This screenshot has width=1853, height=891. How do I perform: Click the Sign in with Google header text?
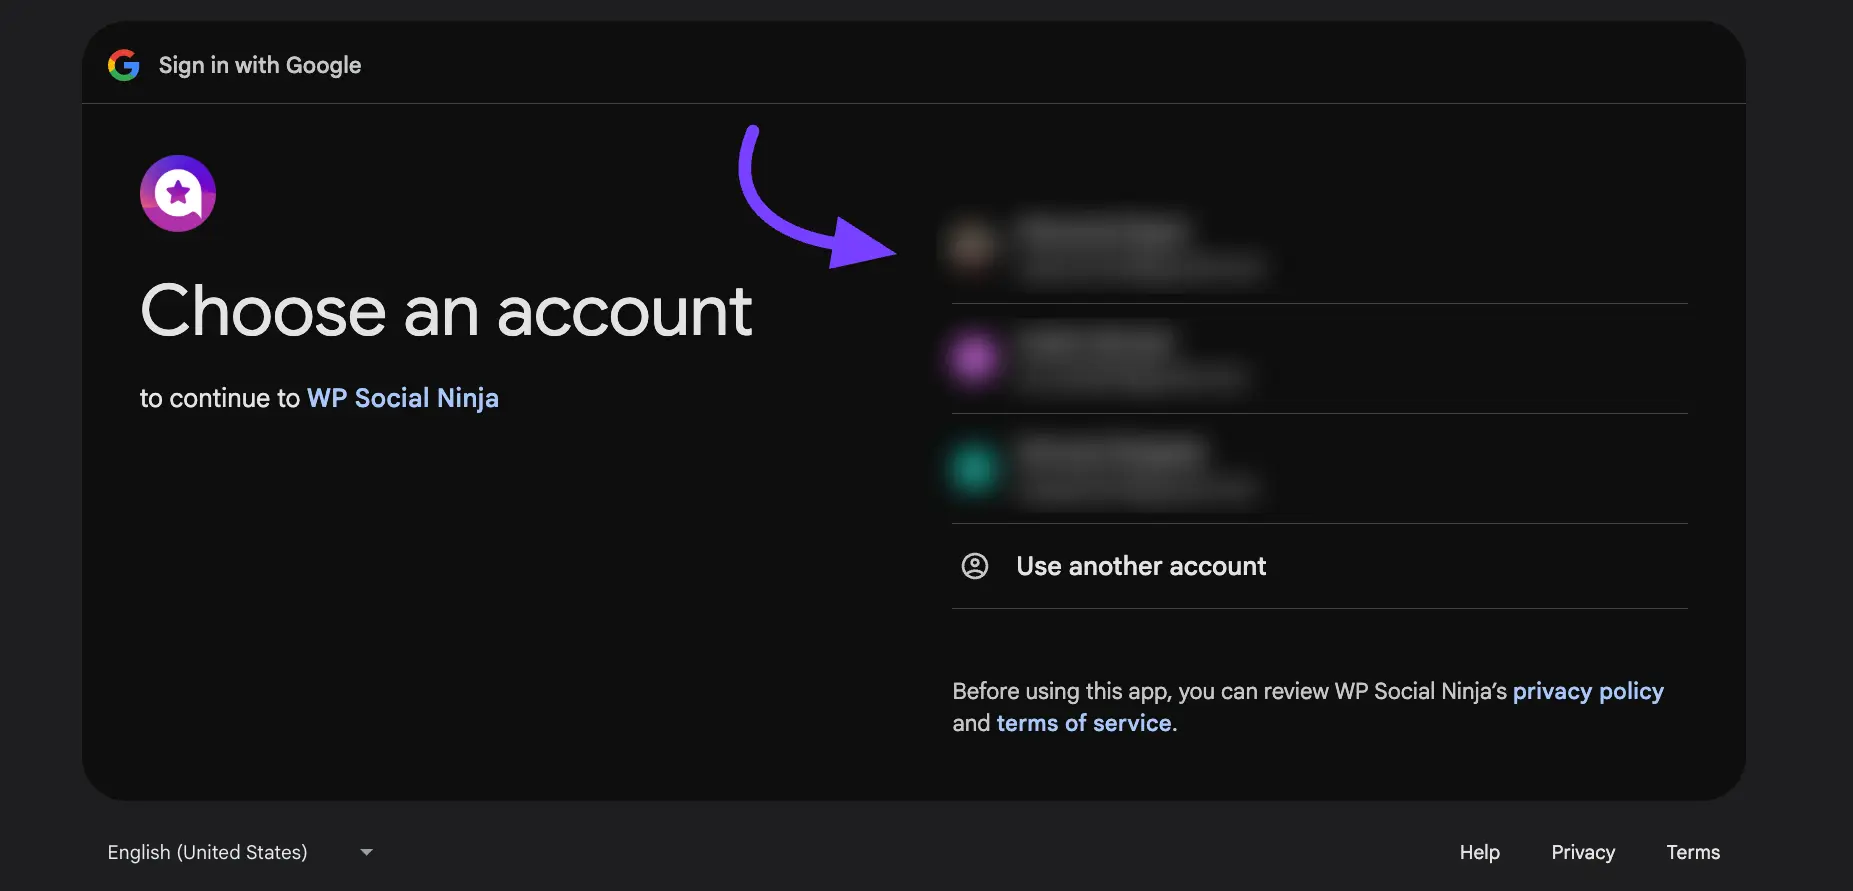tap(260, 65)
